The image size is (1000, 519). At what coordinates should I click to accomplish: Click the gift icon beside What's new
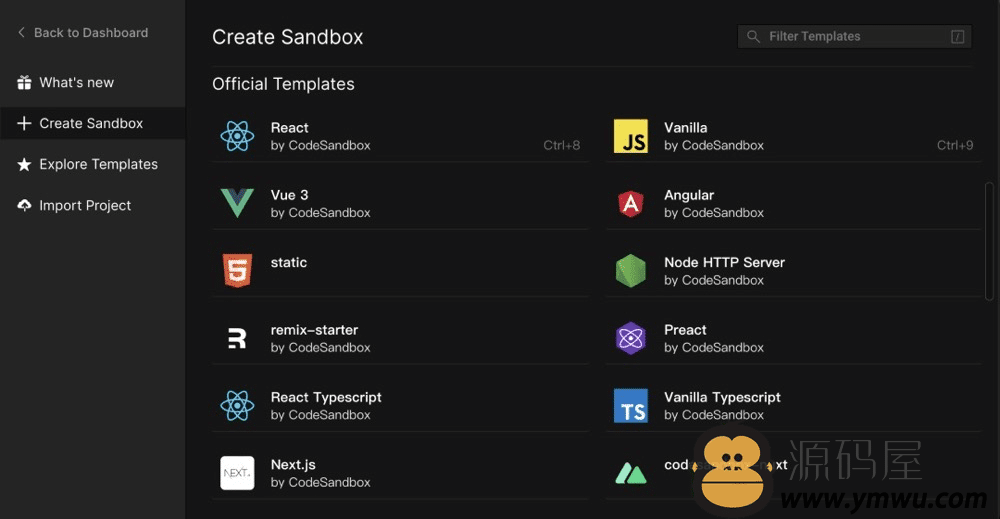[x=24, y=82]
